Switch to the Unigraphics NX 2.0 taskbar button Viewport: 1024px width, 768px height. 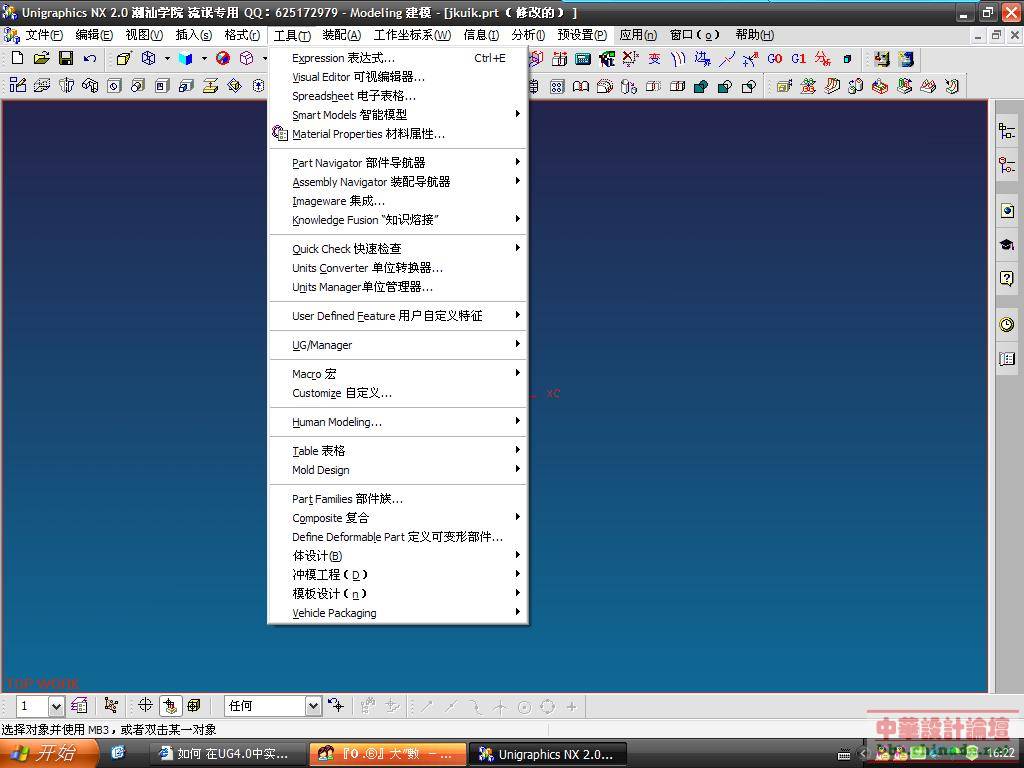[x=547, y=754]
